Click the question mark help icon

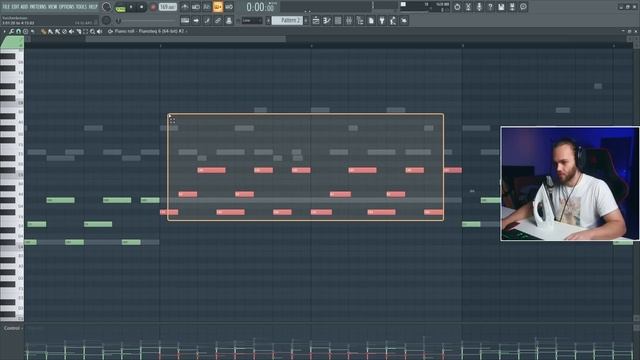[x=490, y=7]
